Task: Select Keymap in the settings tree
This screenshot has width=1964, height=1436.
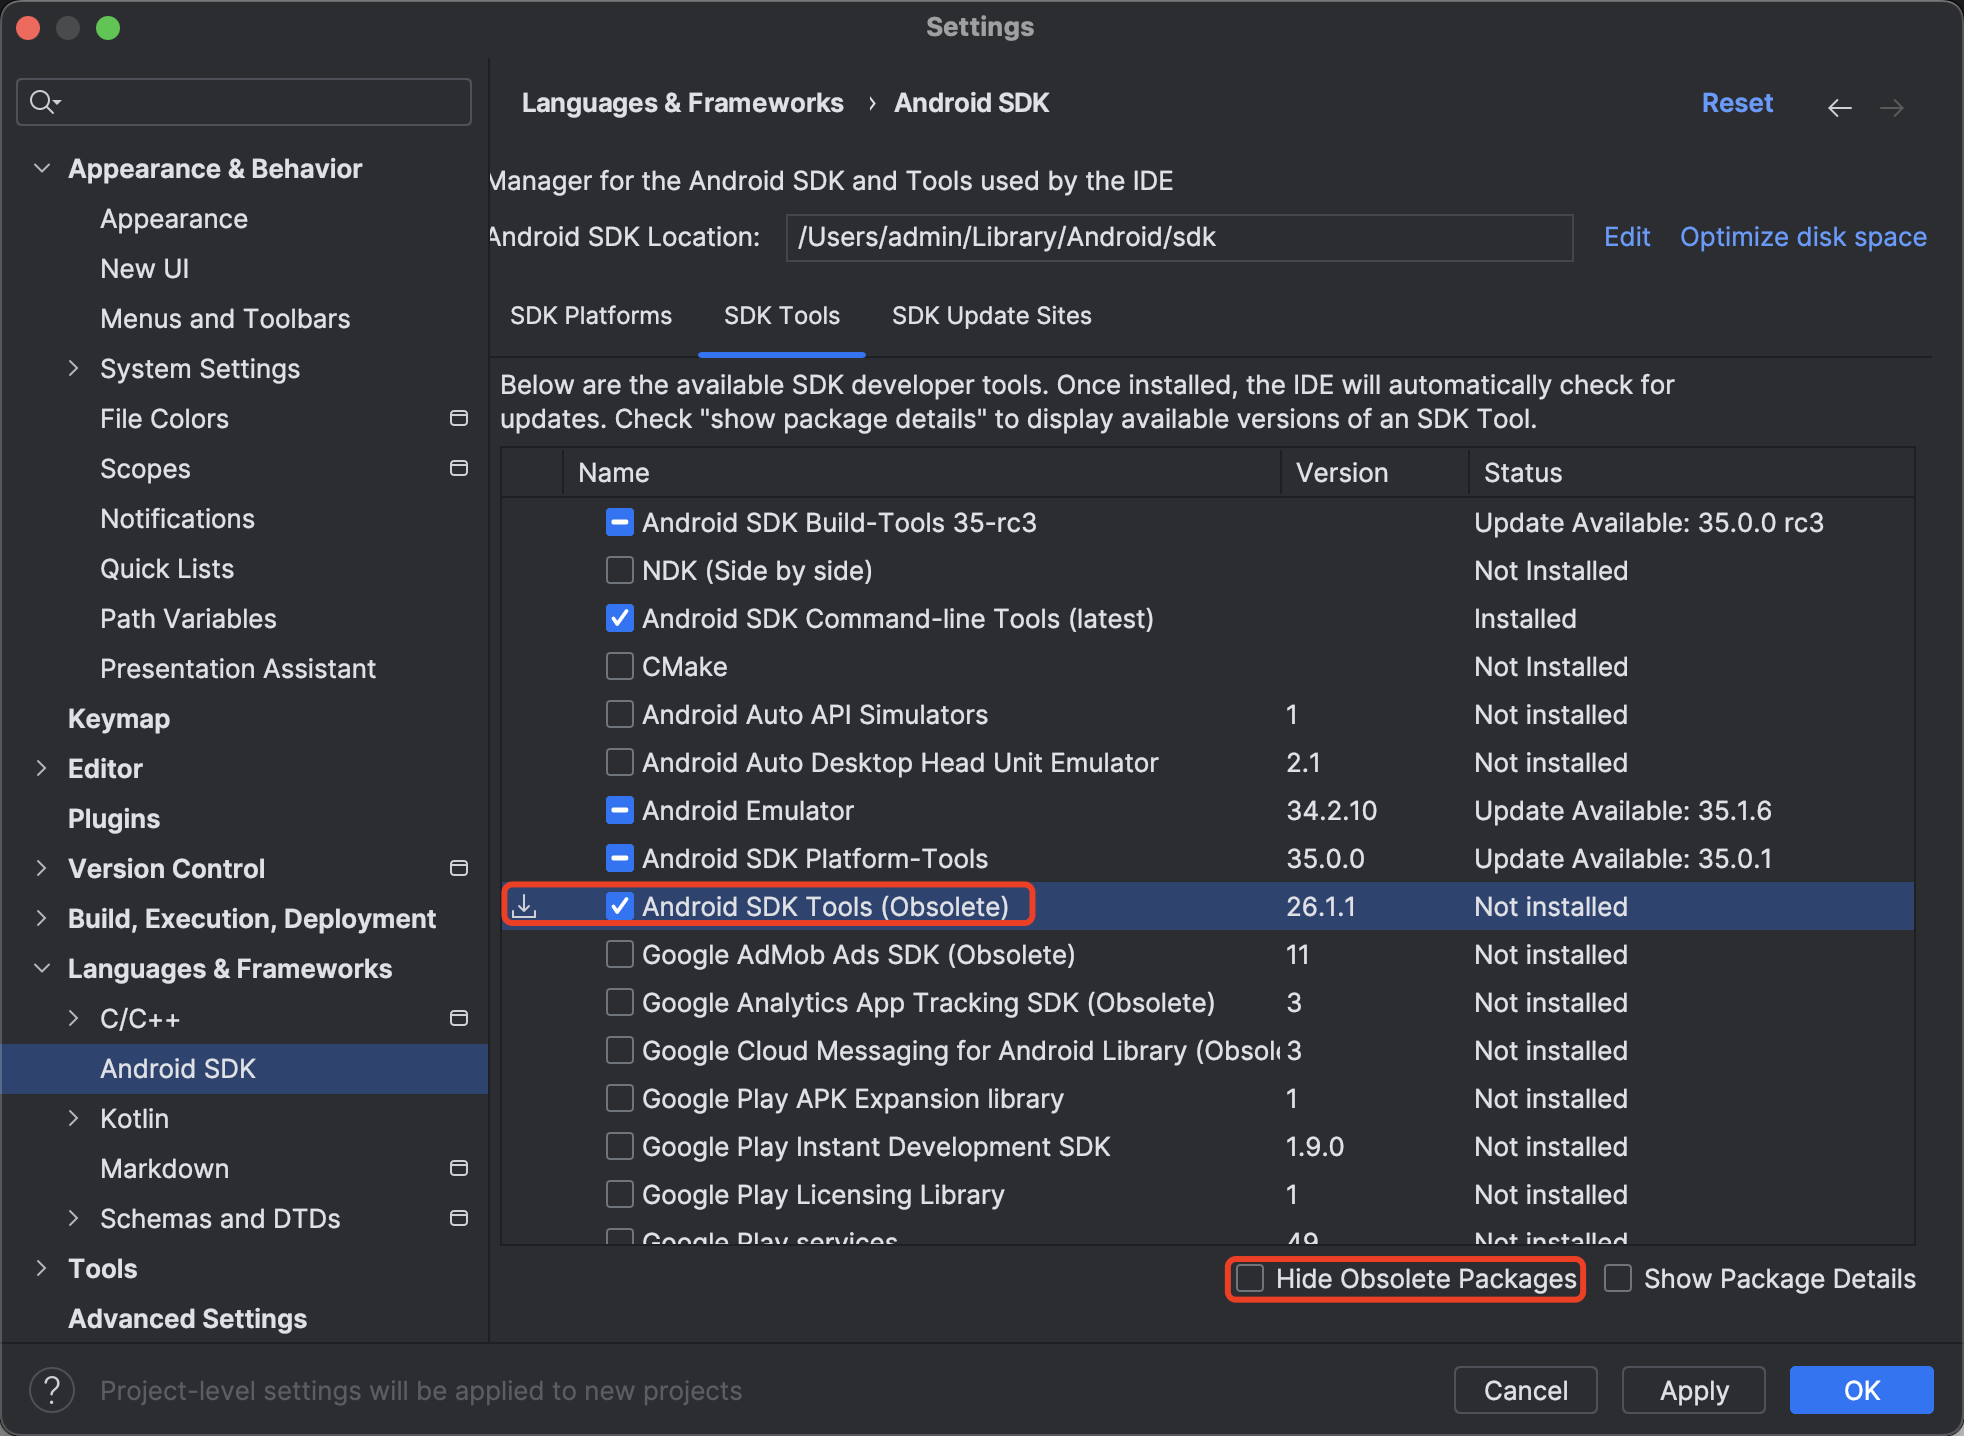Action: click(x=119, y=718)
